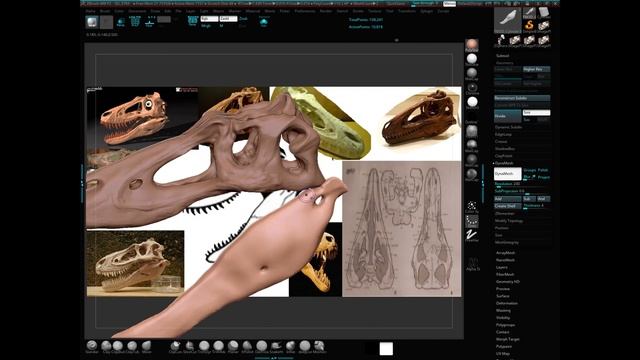The height and width of the screenshot is (360, 640).
Task: Choose the Chrome material sphere
Action: pos(472,88)
